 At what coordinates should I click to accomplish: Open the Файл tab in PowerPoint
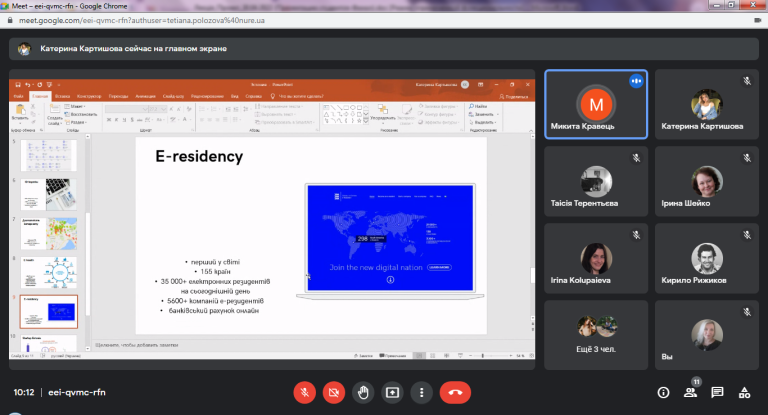[x=19, y=97]
